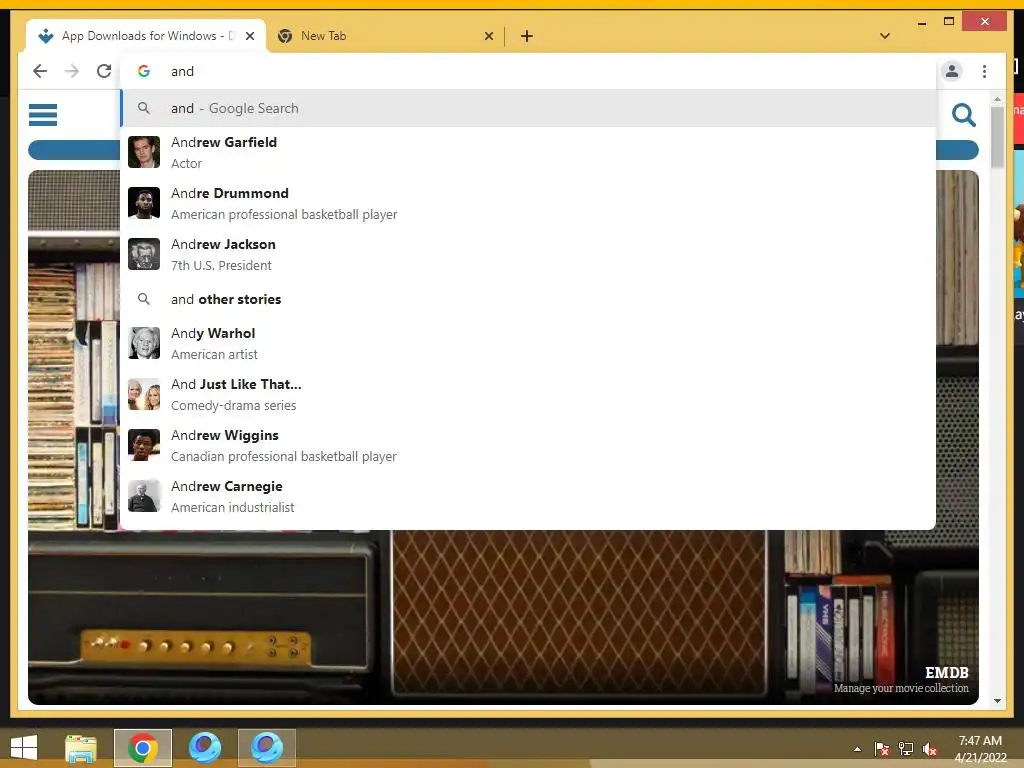Click the Google G icon in address bar
The height and width of the screenshot is (768, 1024).
point(144,71)
